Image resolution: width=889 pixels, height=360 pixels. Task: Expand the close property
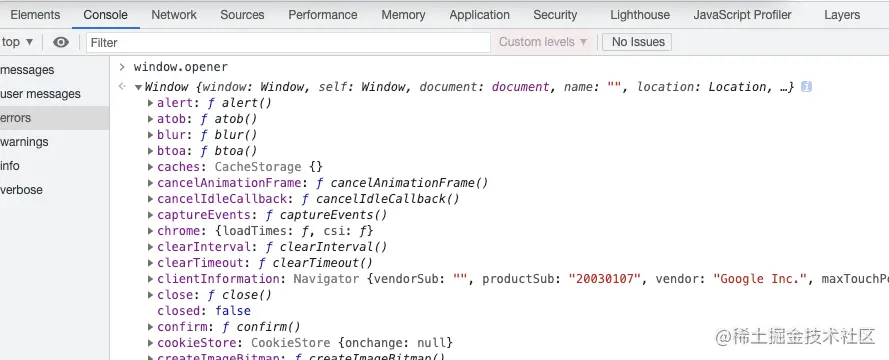pos(150,295)
